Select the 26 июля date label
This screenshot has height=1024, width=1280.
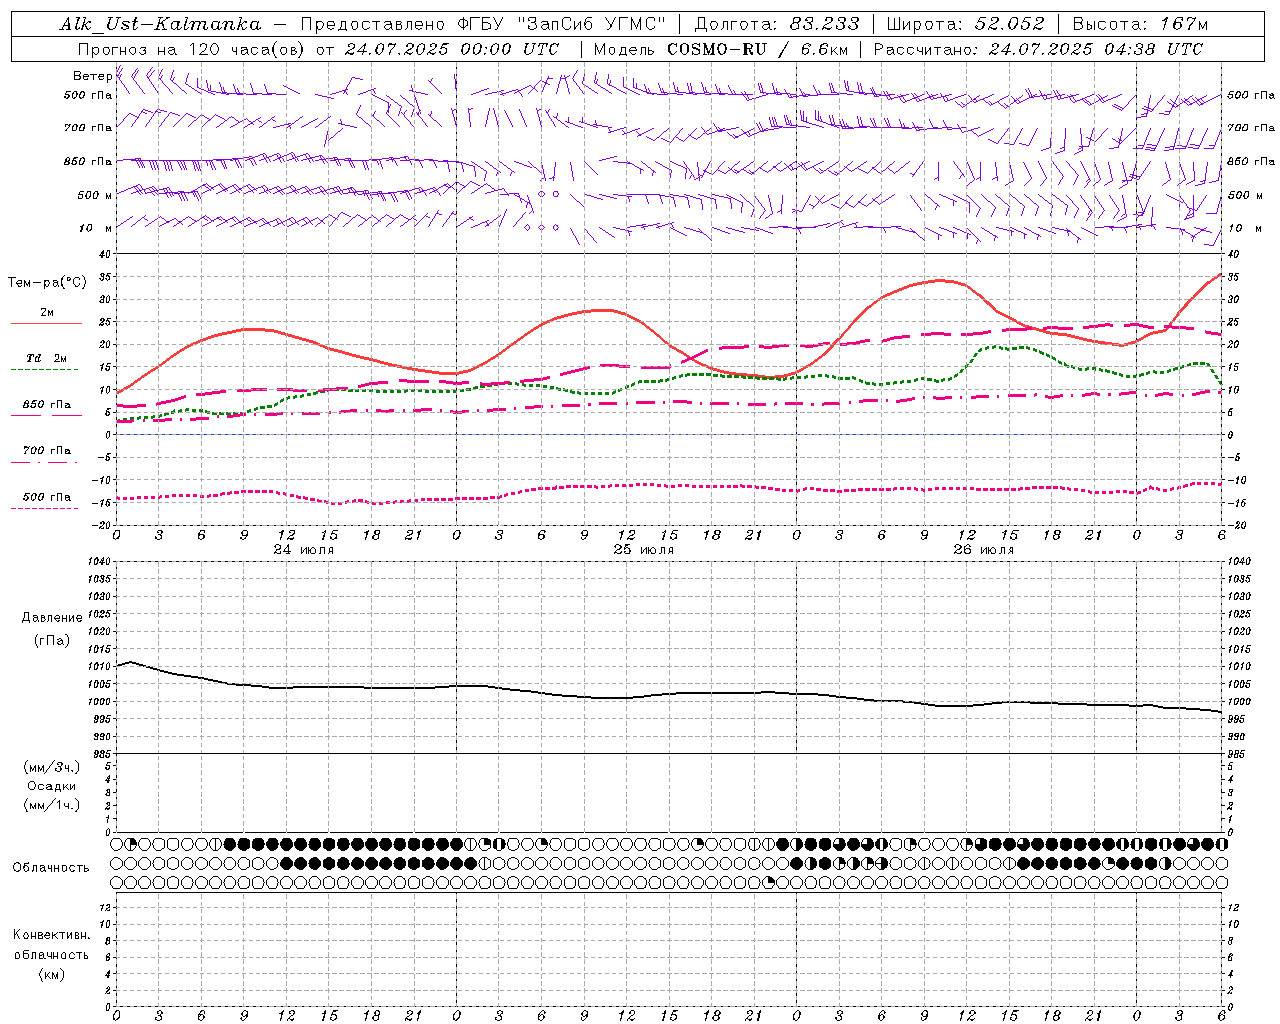tap(983, 550)
